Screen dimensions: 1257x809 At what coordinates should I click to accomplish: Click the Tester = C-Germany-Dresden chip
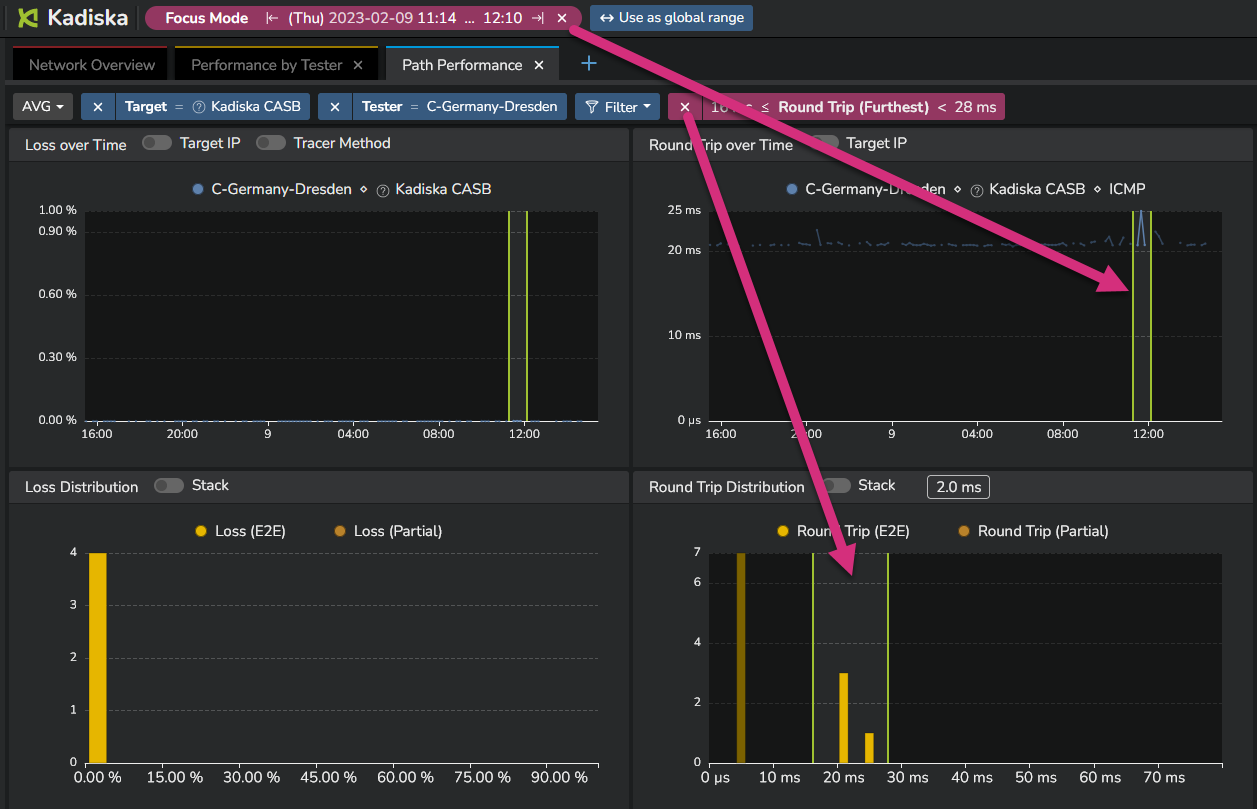tap(460, 107)
